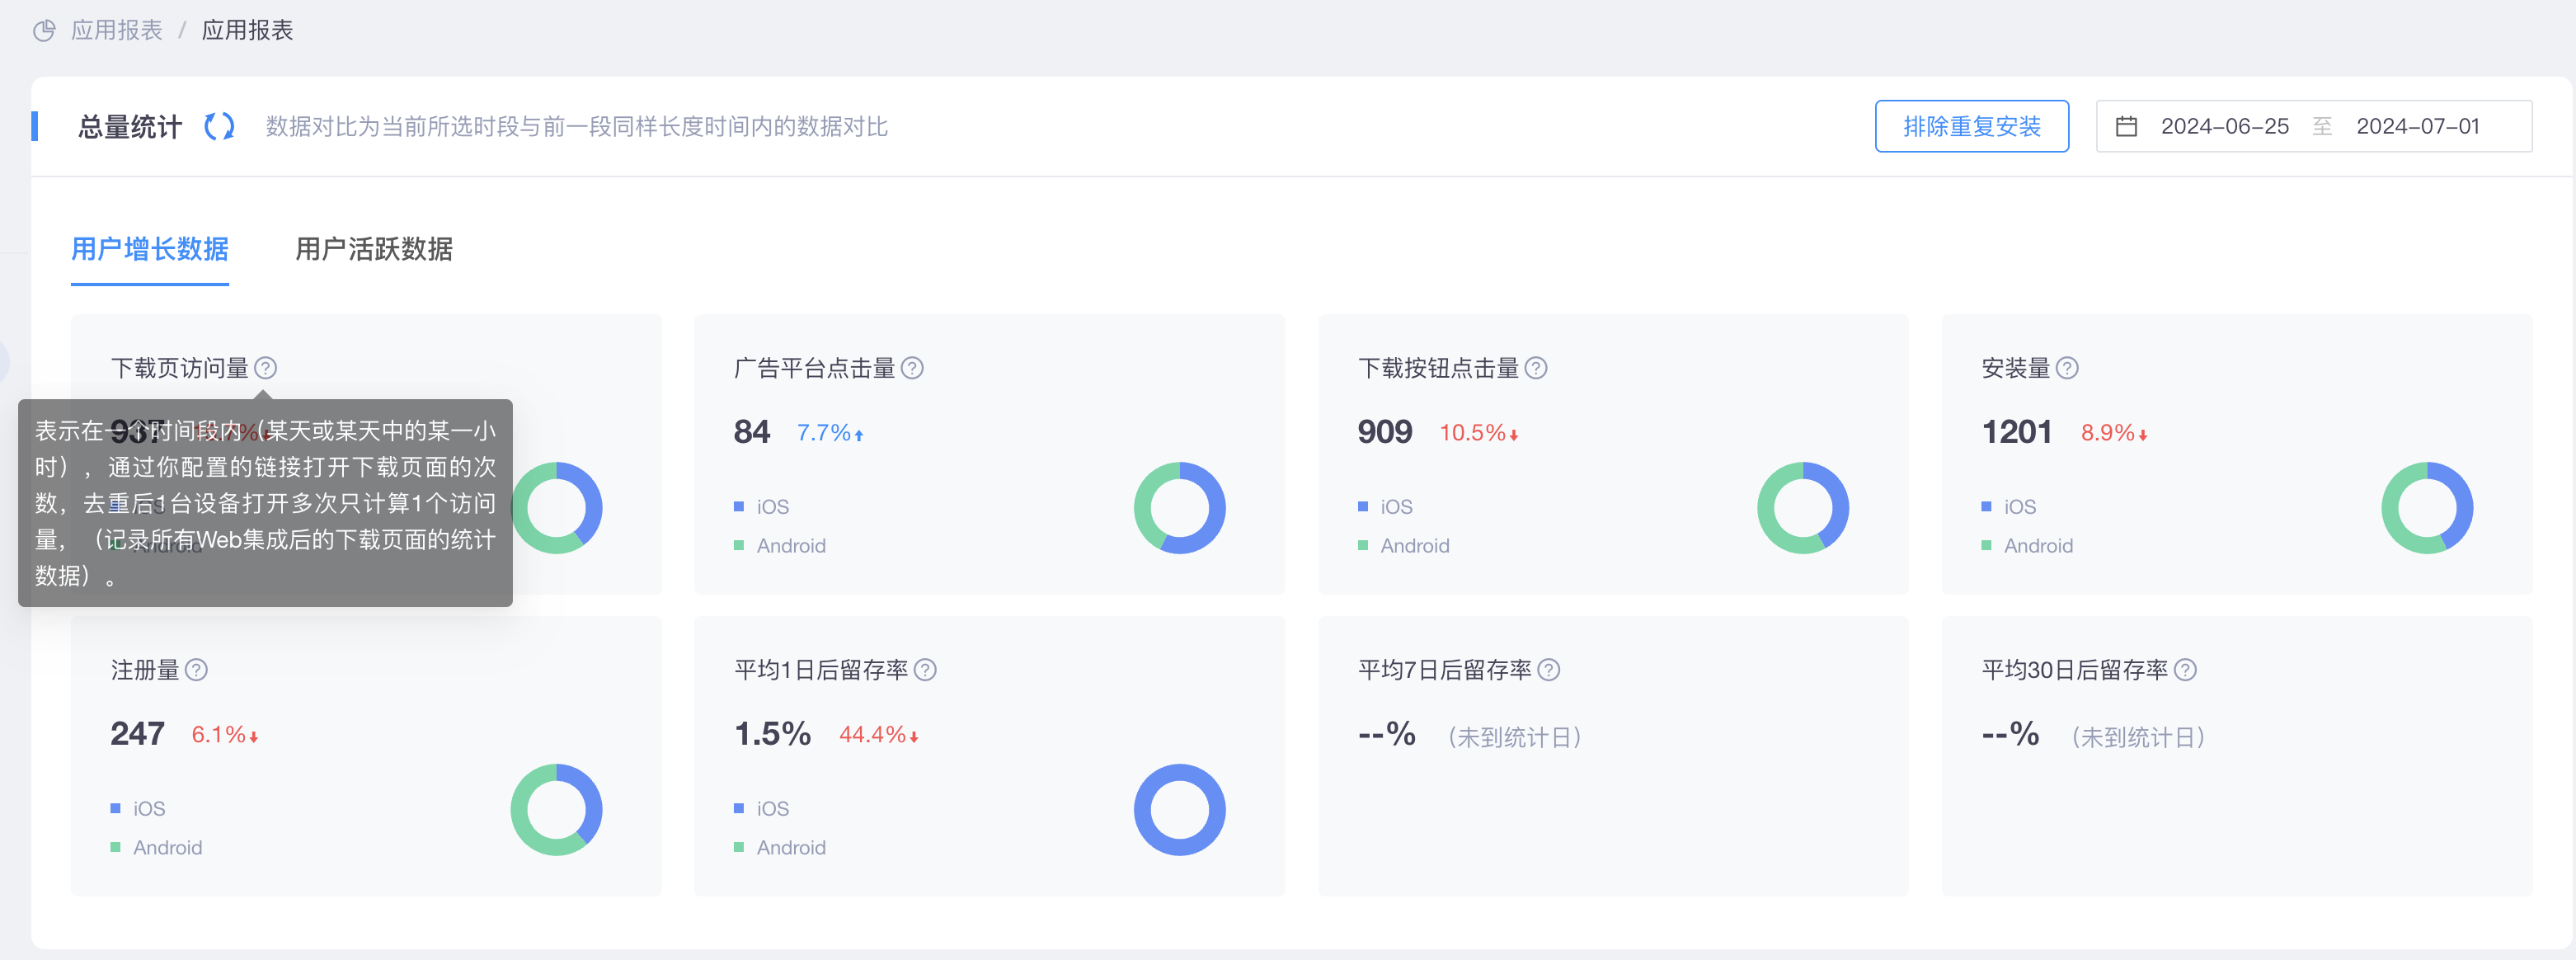Click the refresh icon beside 总量统计
2576x960 pixels.
[x=219, y=127]
